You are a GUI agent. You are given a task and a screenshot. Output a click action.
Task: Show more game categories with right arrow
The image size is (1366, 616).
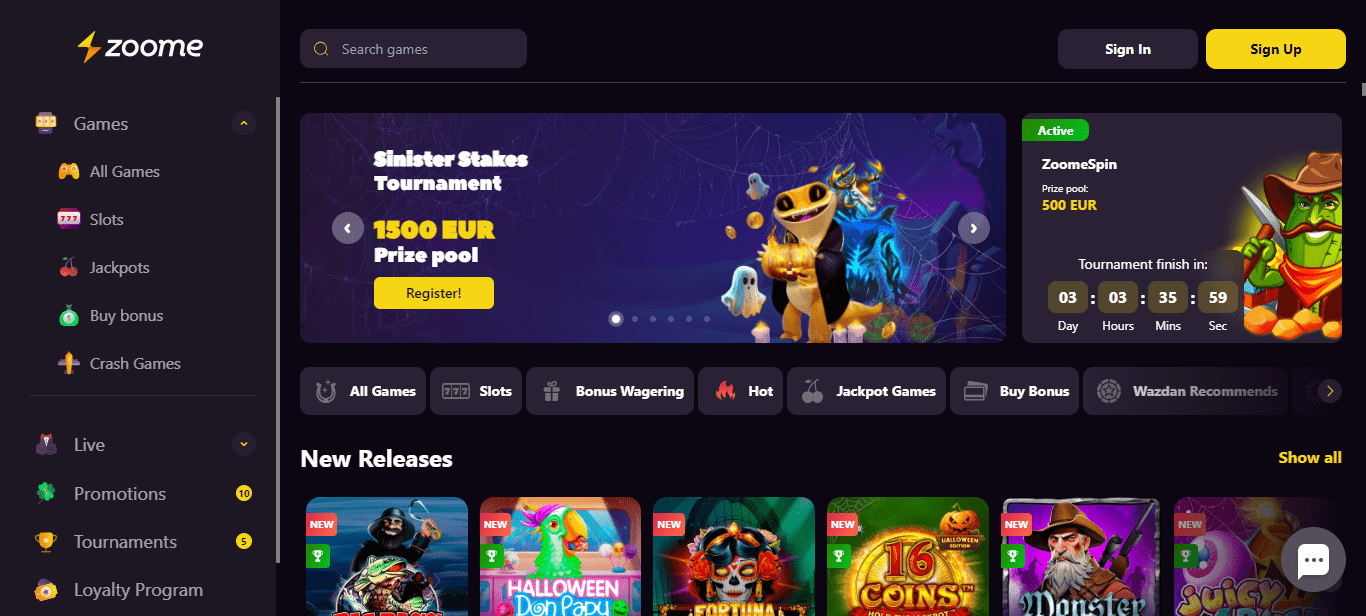(x=1329, y=391)
